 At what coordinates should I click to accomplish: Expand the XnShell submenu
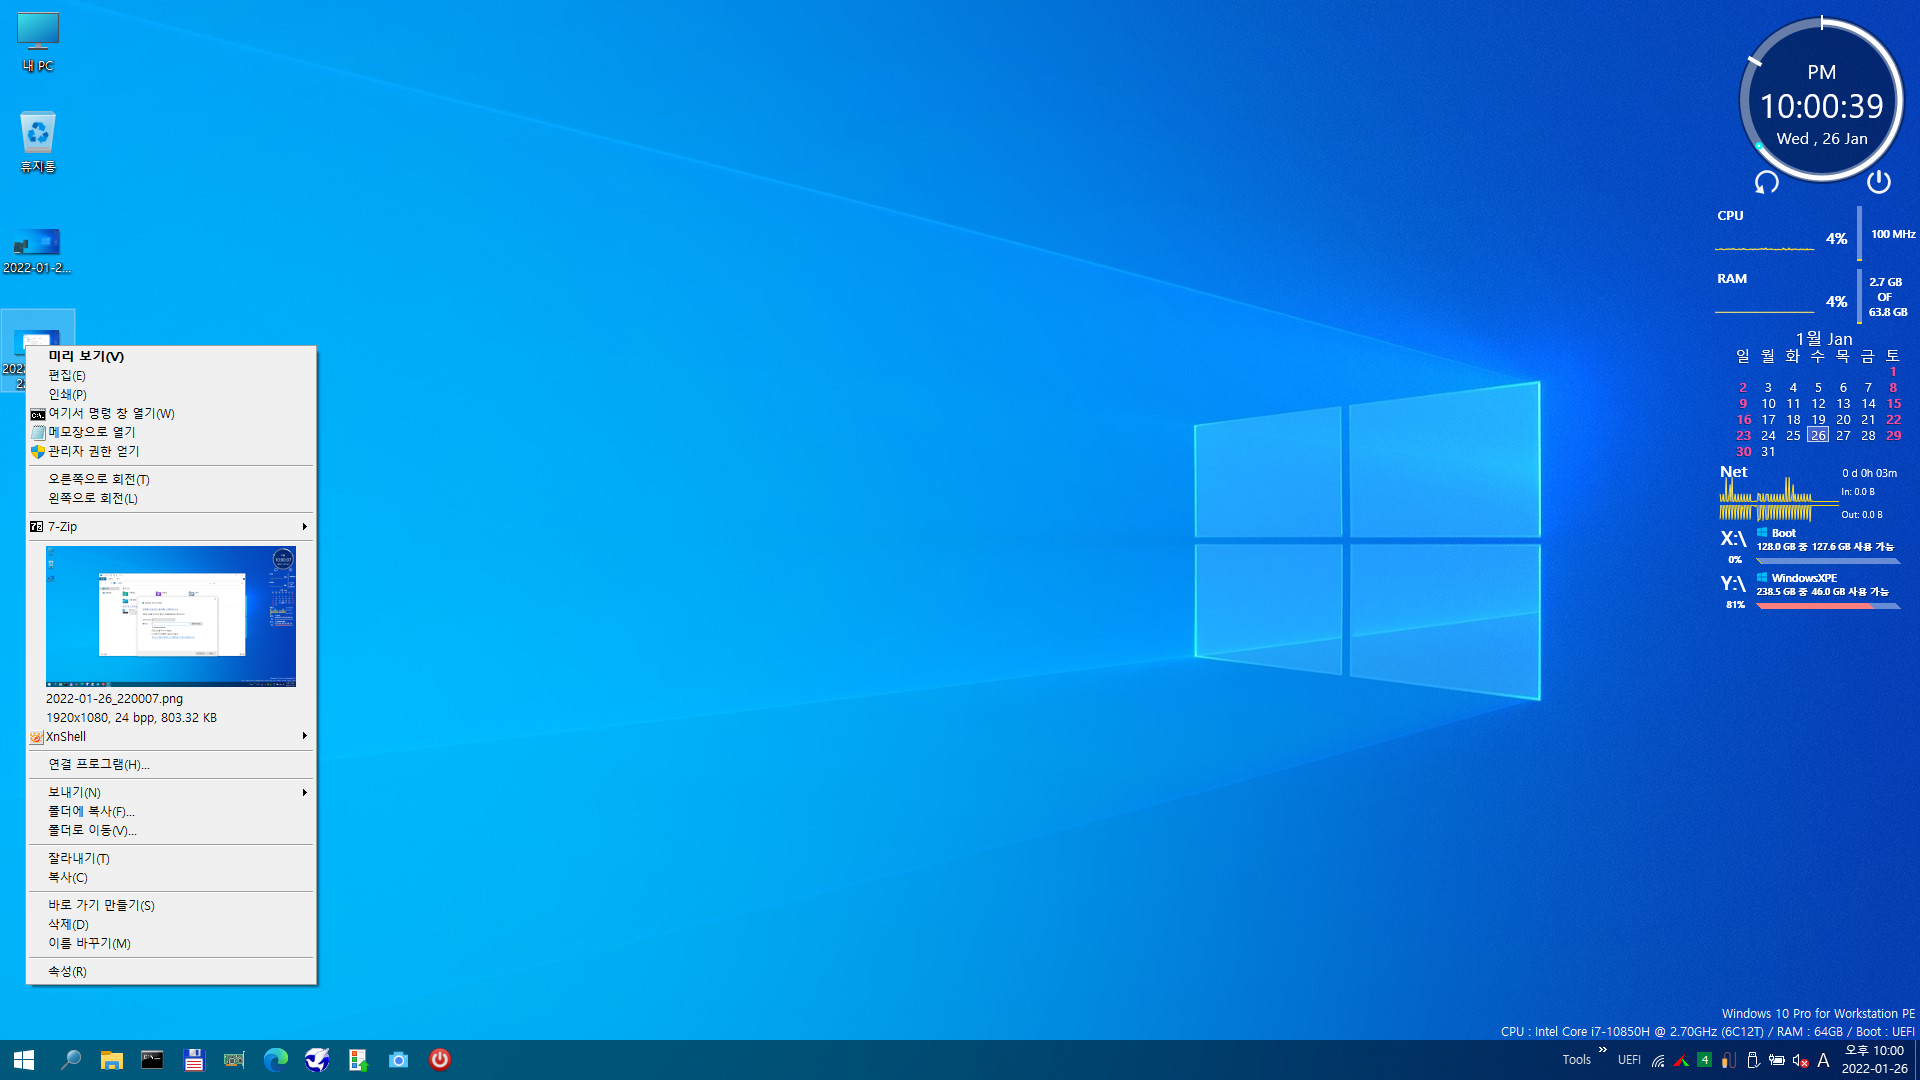pos(171,736)
